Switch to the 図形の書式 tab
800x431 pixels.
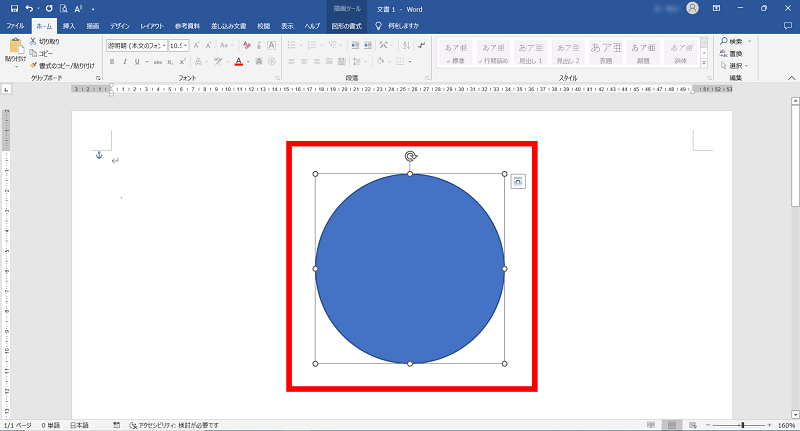[x=346, y=26]
